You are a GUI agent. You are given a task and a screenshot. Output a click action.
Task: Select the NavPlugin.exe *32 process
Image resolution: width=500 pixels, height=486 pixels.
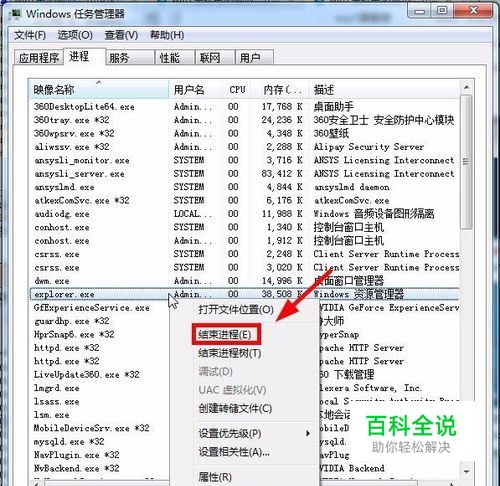(77, 455)
